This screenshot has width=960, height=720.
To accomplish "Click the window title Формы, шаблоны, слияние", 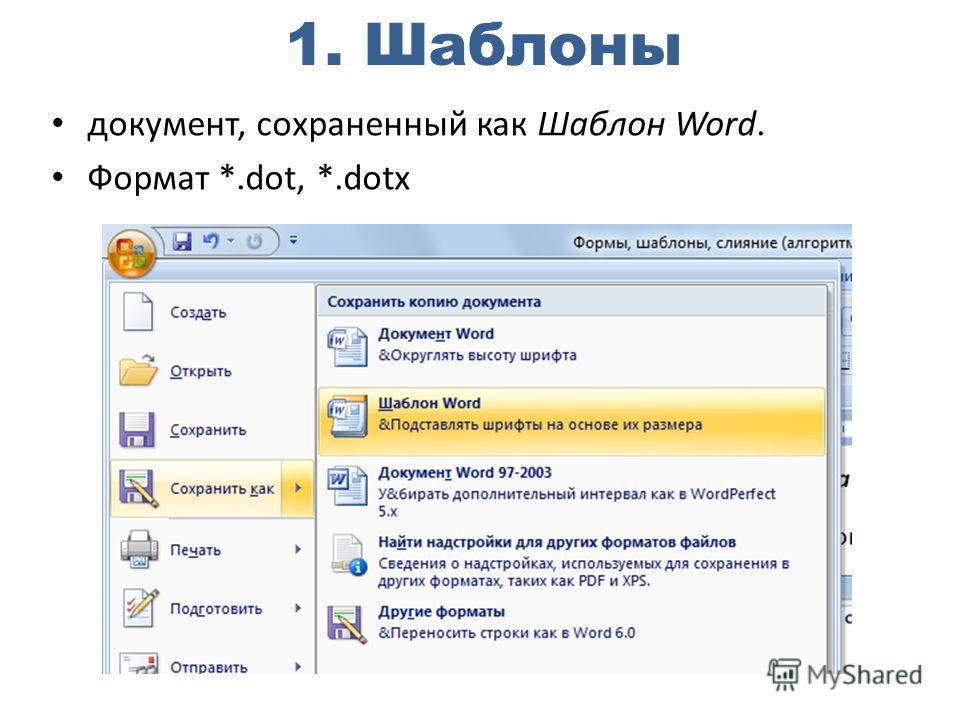I will click(712, 242).
